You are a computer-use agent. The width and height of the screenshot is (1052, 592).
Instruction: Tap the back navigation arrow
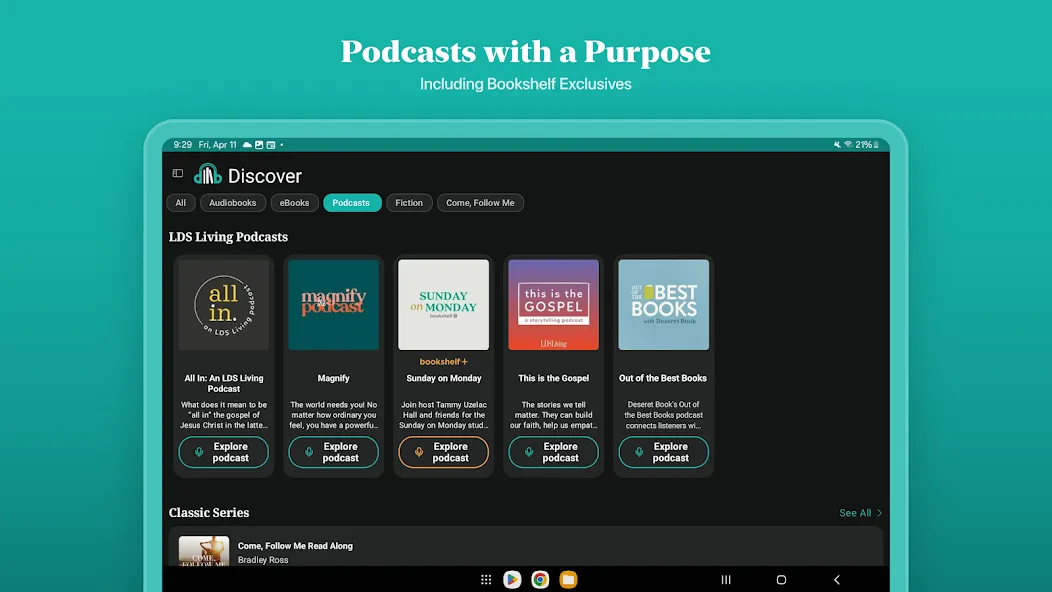pyautogui.click(x=837, y=579)
